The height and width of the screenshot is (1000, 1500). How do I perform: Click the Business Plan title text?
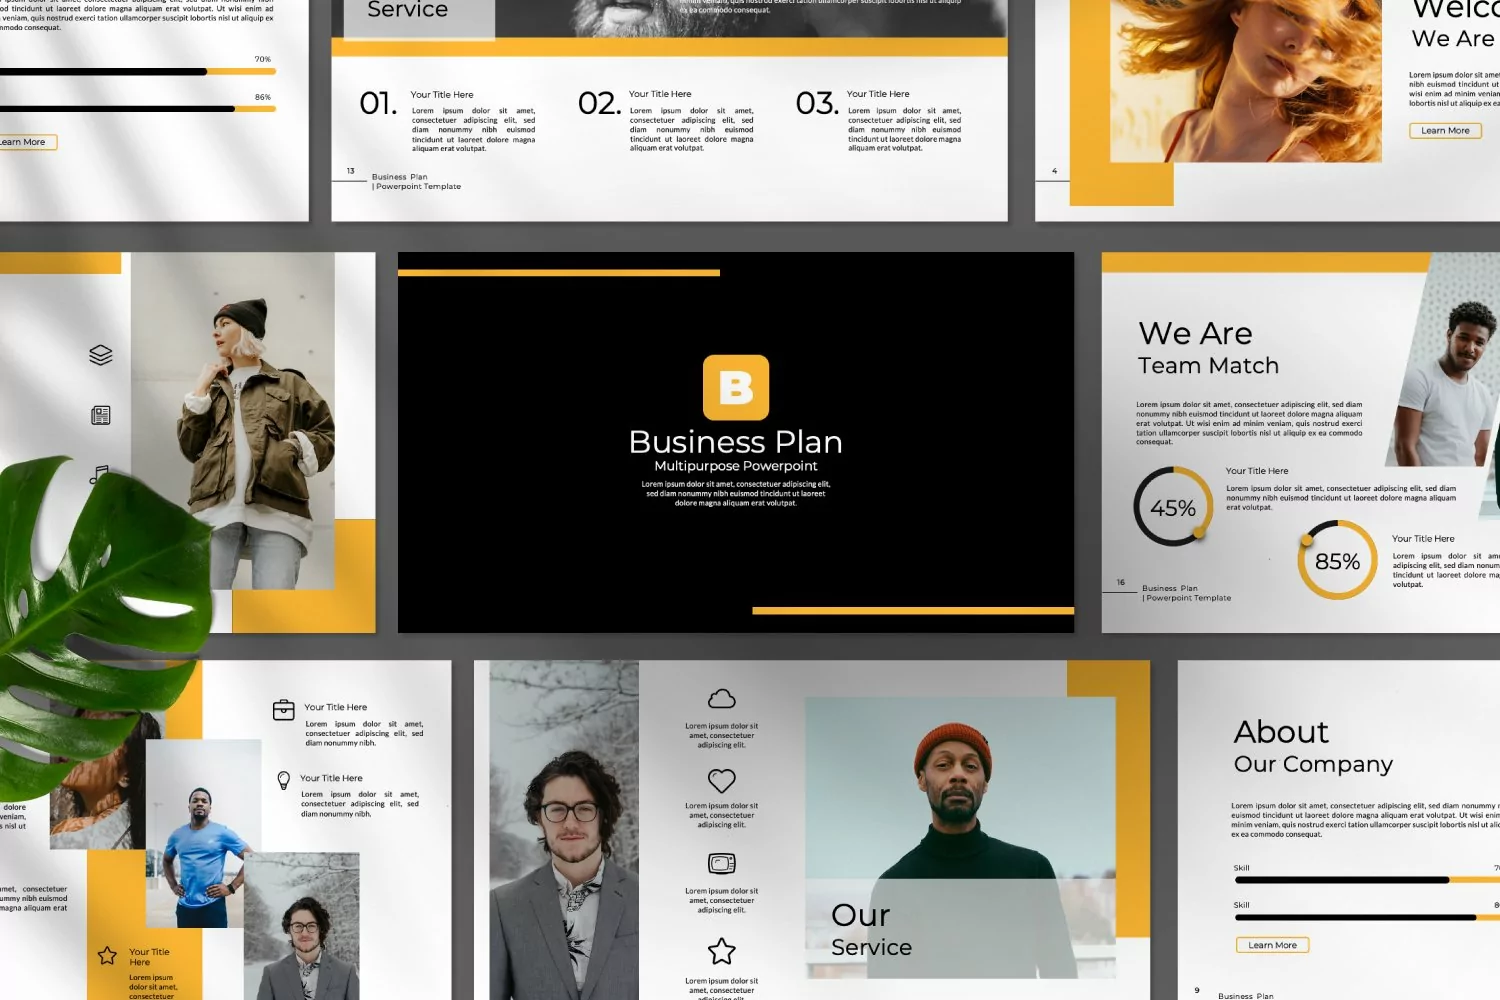[x=735, y=442]
